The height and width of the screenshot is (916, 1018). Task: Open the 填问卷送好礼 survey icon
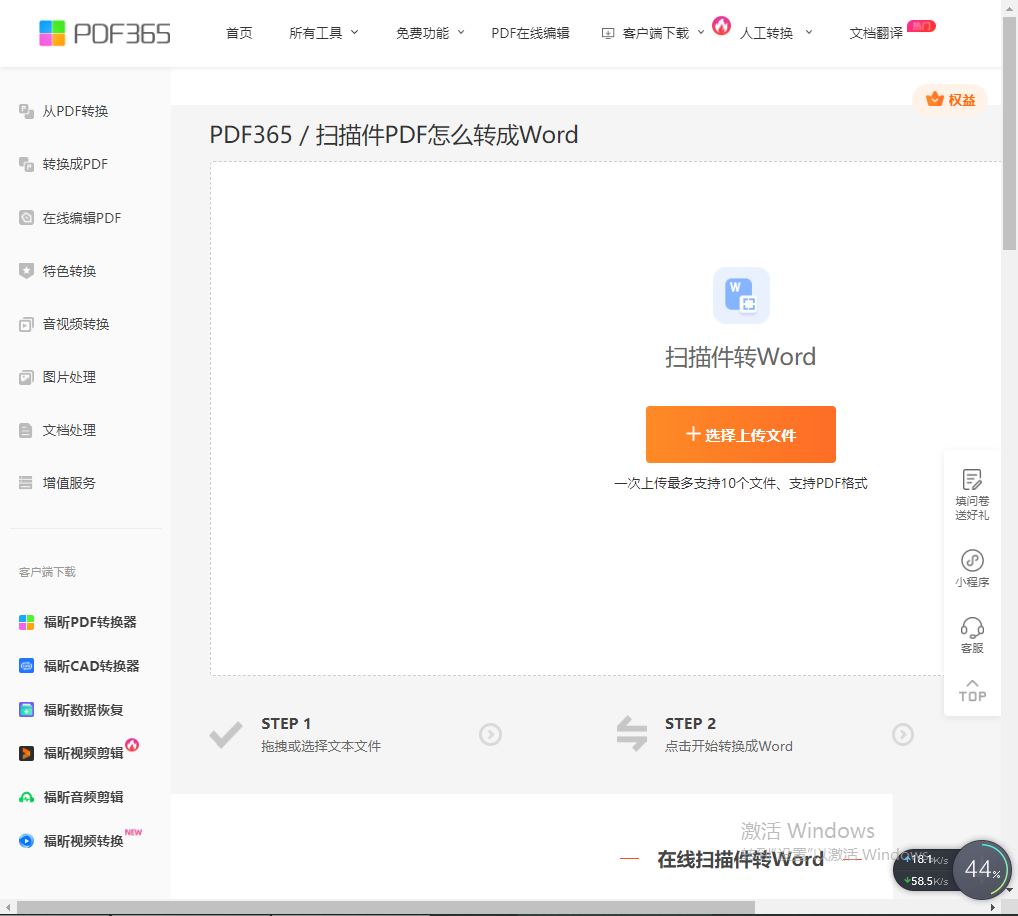[972, 480]
